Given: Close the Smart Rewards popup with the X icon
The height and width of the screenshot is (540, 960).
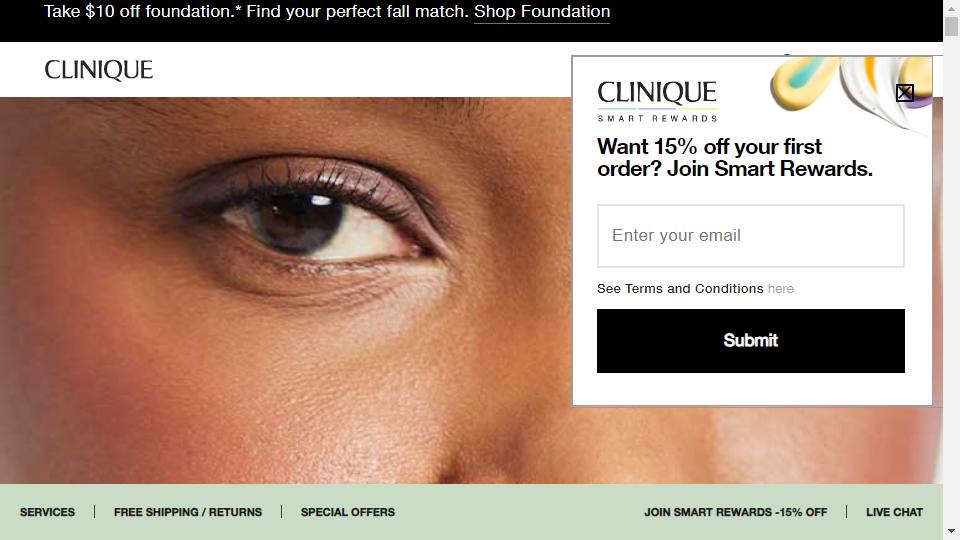Looking at the screenshot, I should [904, 93].
